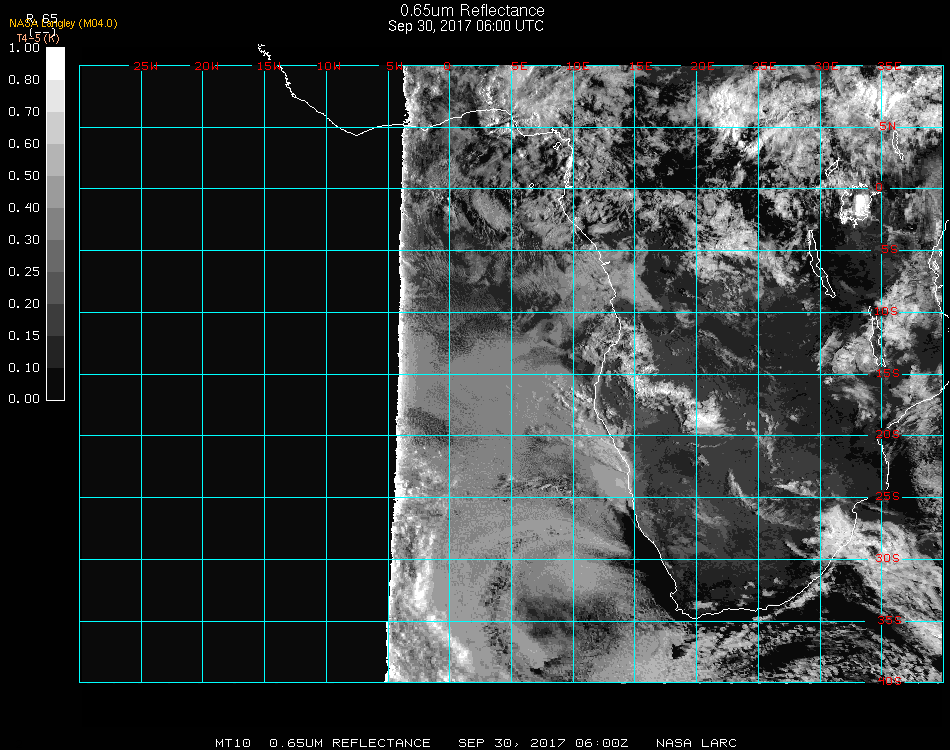Click the white top of the reflectance colorbar
Image resolution: width=950 pixels, height=750 pixels.
click(x=55, y=63)
